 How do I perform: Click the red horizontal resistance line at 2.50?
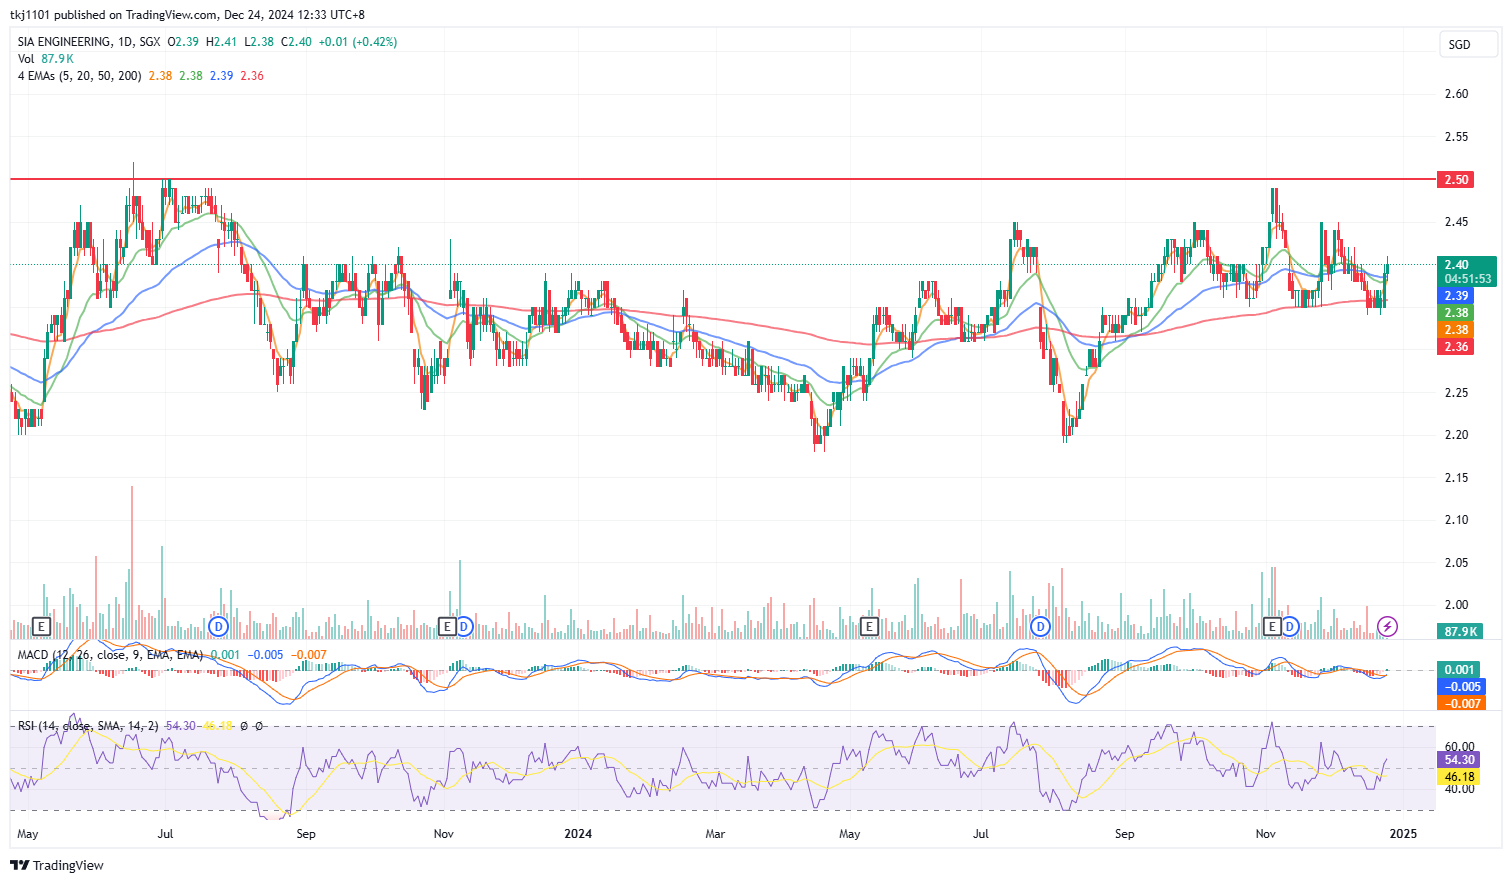(722, 179)
